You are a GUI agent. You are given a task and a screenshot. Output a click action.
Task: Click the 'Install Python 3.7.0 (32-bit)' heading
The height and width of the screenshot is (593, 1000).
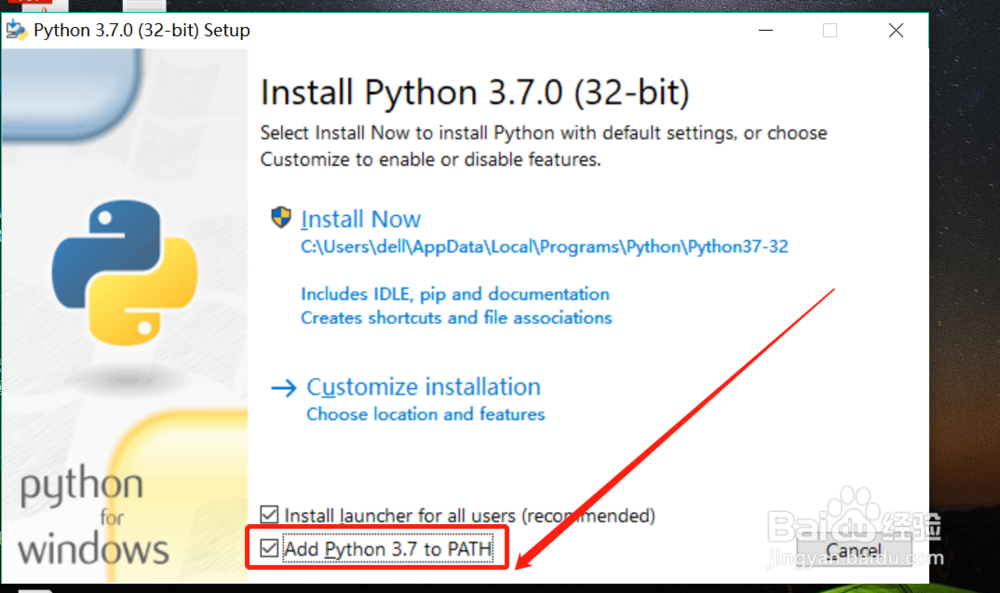tap(475, 93)
